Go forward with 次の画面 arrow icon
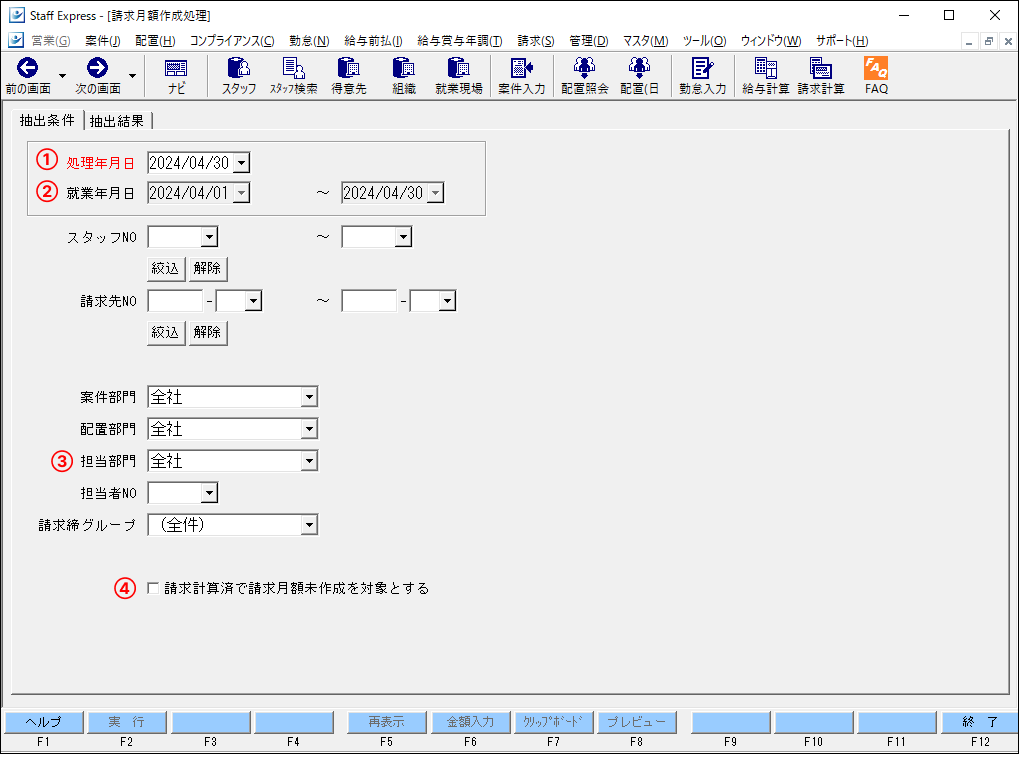The image size is (1024, 768). pyautogui.click(x=97, y=68)
